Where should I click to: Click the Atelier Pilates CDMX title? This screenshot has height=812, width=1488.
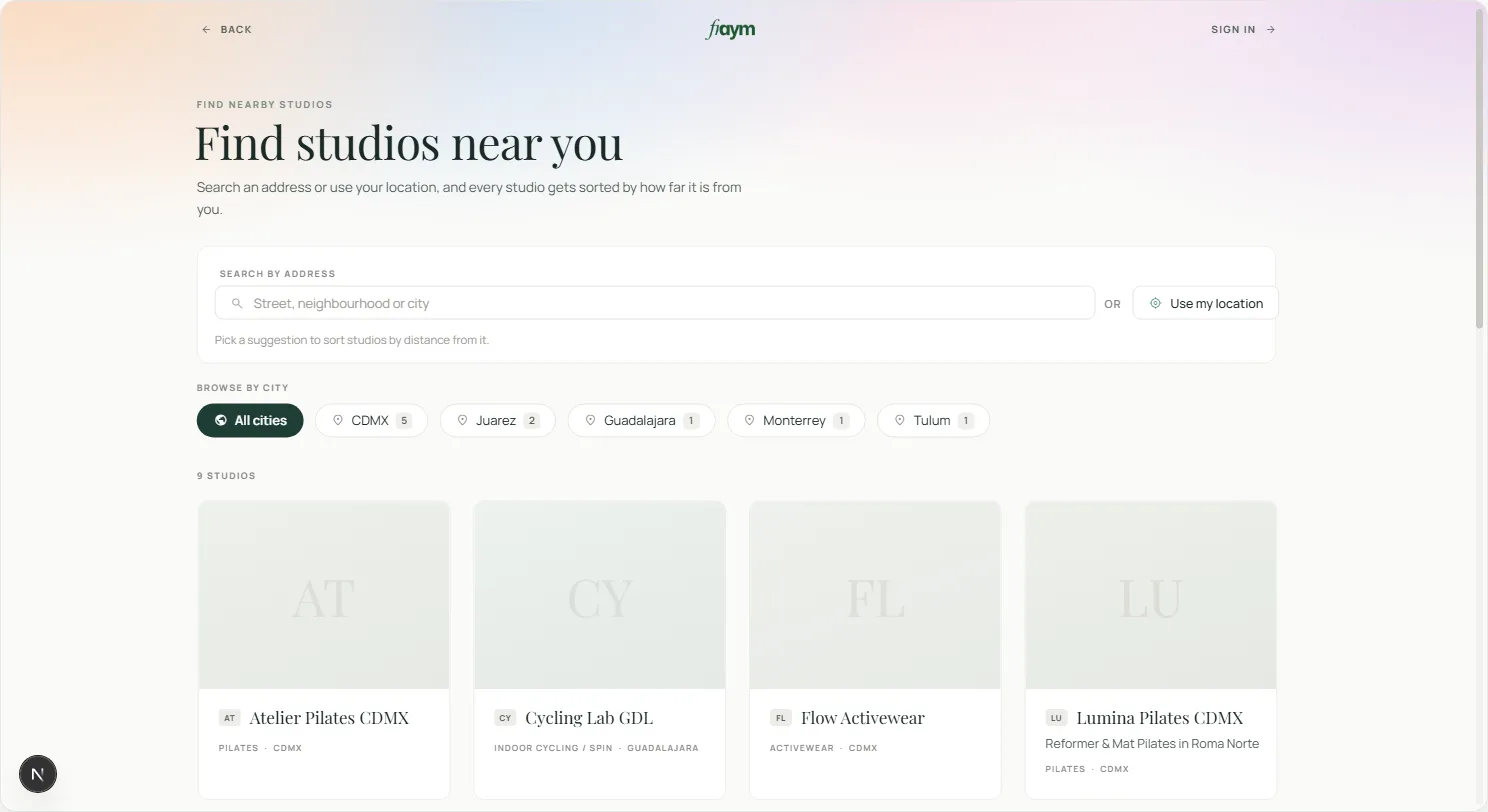coord(329,718)
